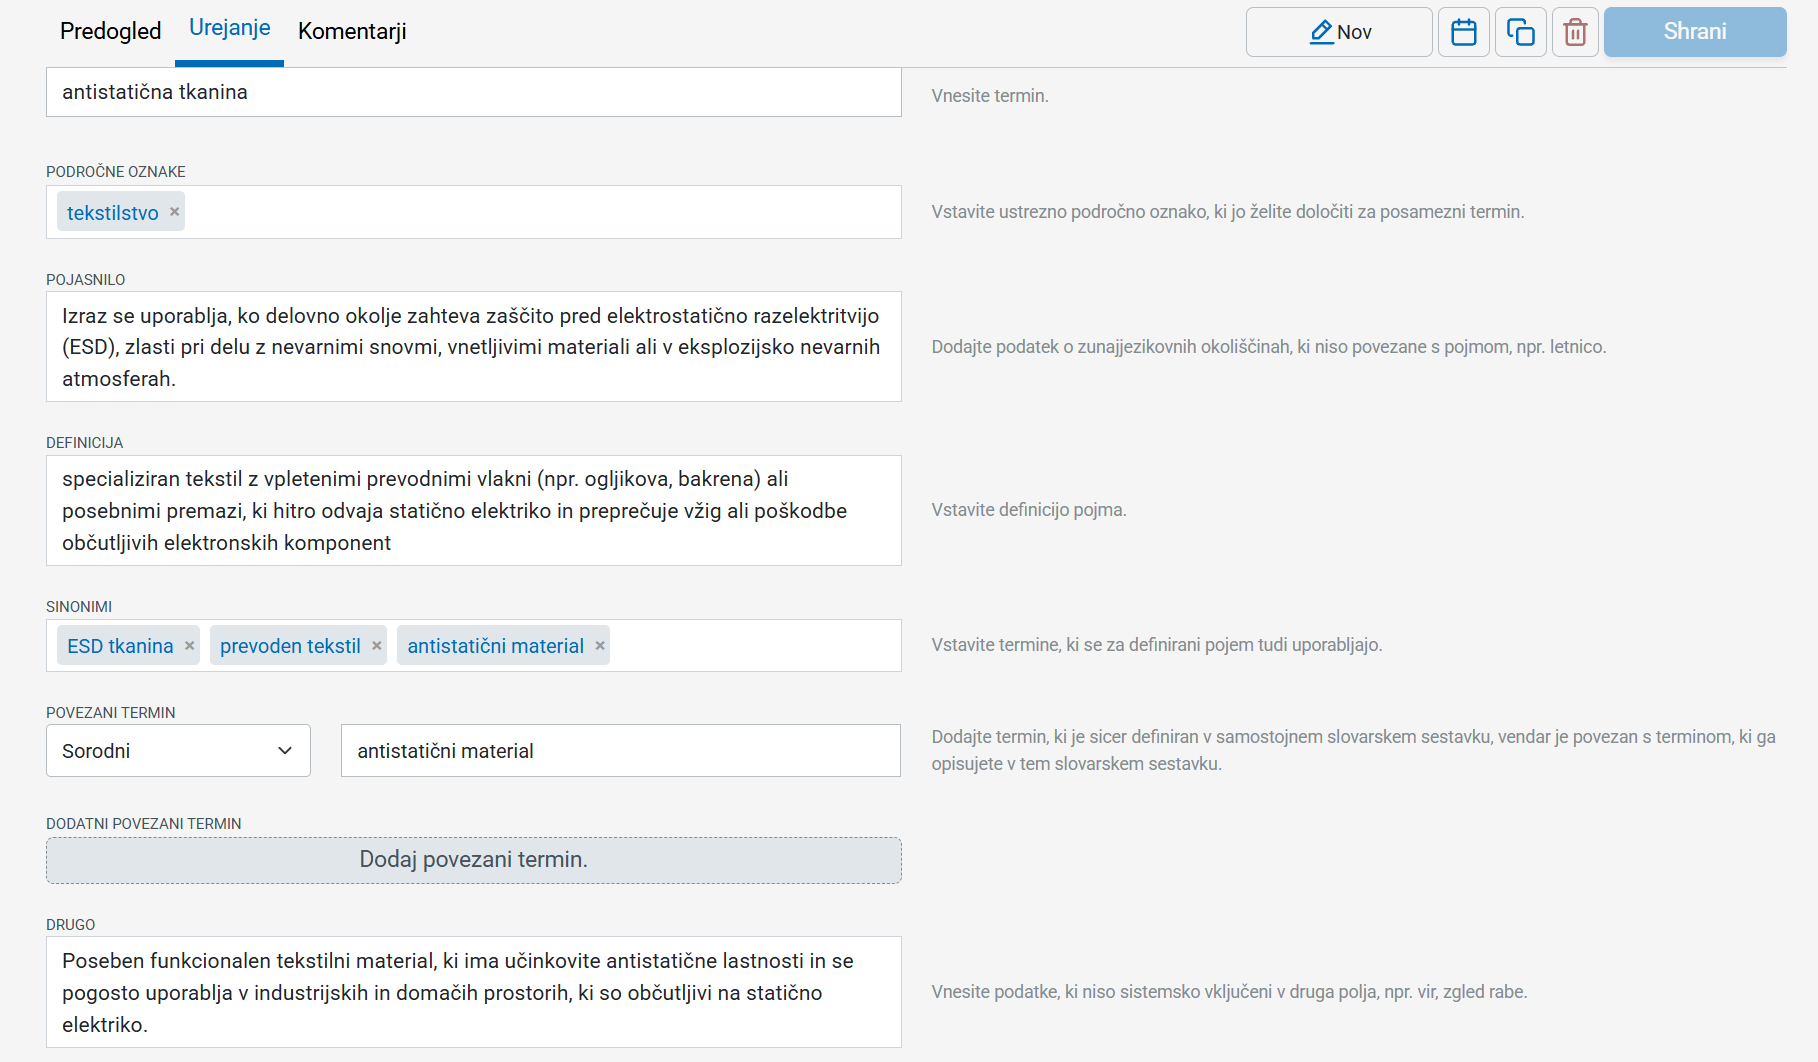The height and width of the screenshot is (1062, 1818).
Task: Remove the prevoden tekstil synonym
Action: click(x=377, y=646)
